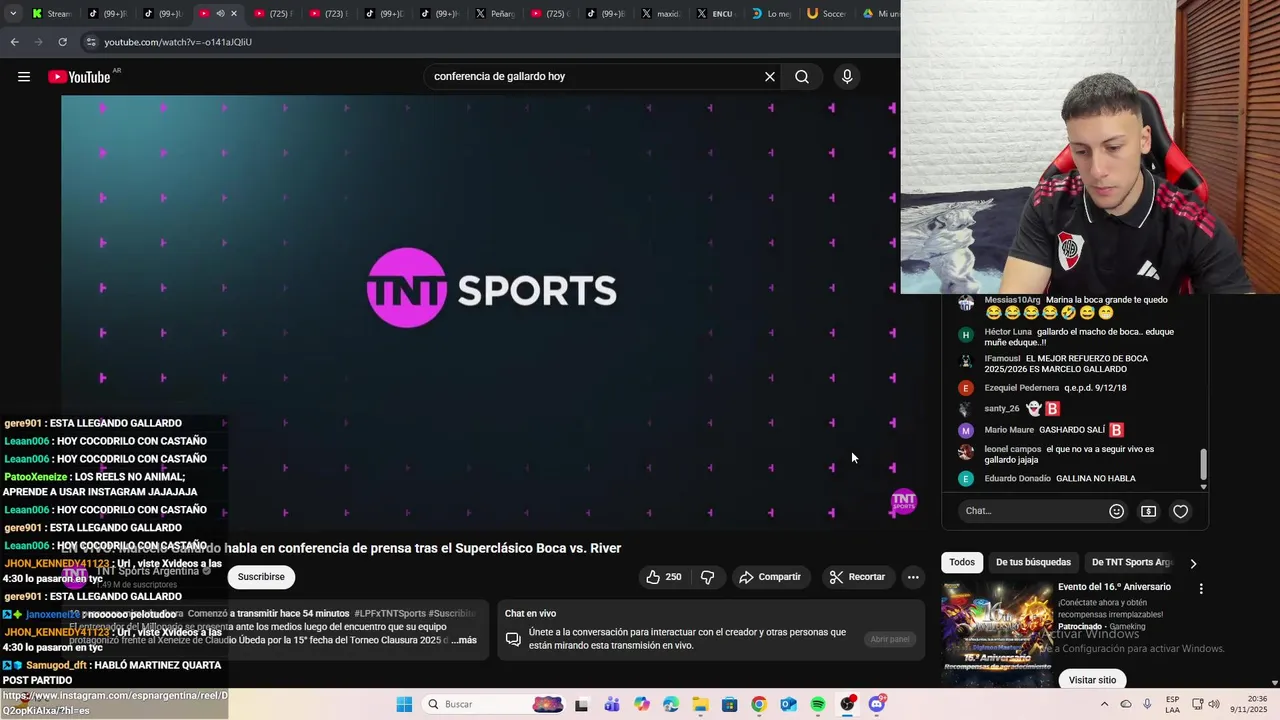Screen dimensions: 1280x720
Task: Send a heart reaction in chat
Action: pyautogui.click(x=1181, y=511)
